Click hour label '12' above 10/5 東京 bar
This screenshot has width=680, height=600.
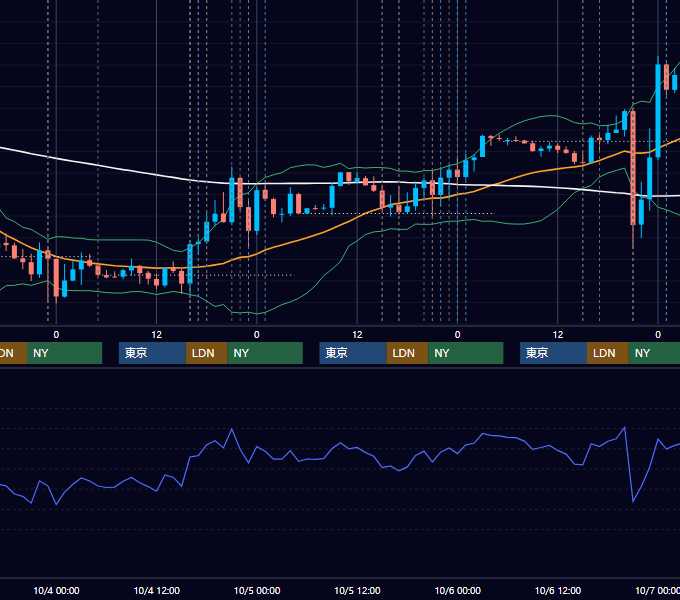[x=357, y=335]
